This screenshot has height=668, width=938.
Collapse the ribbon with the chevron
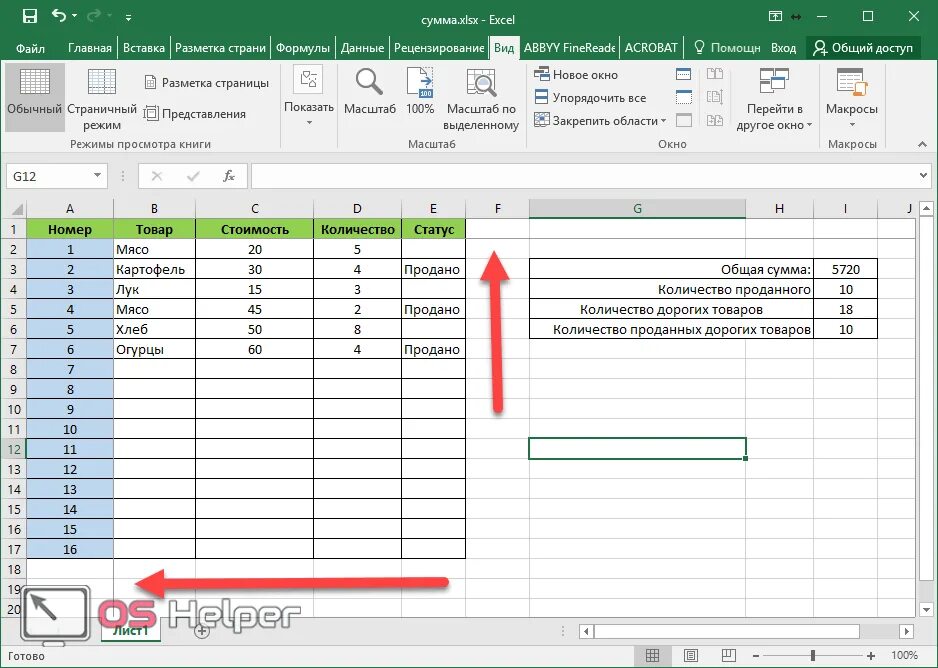click(922, 144)
